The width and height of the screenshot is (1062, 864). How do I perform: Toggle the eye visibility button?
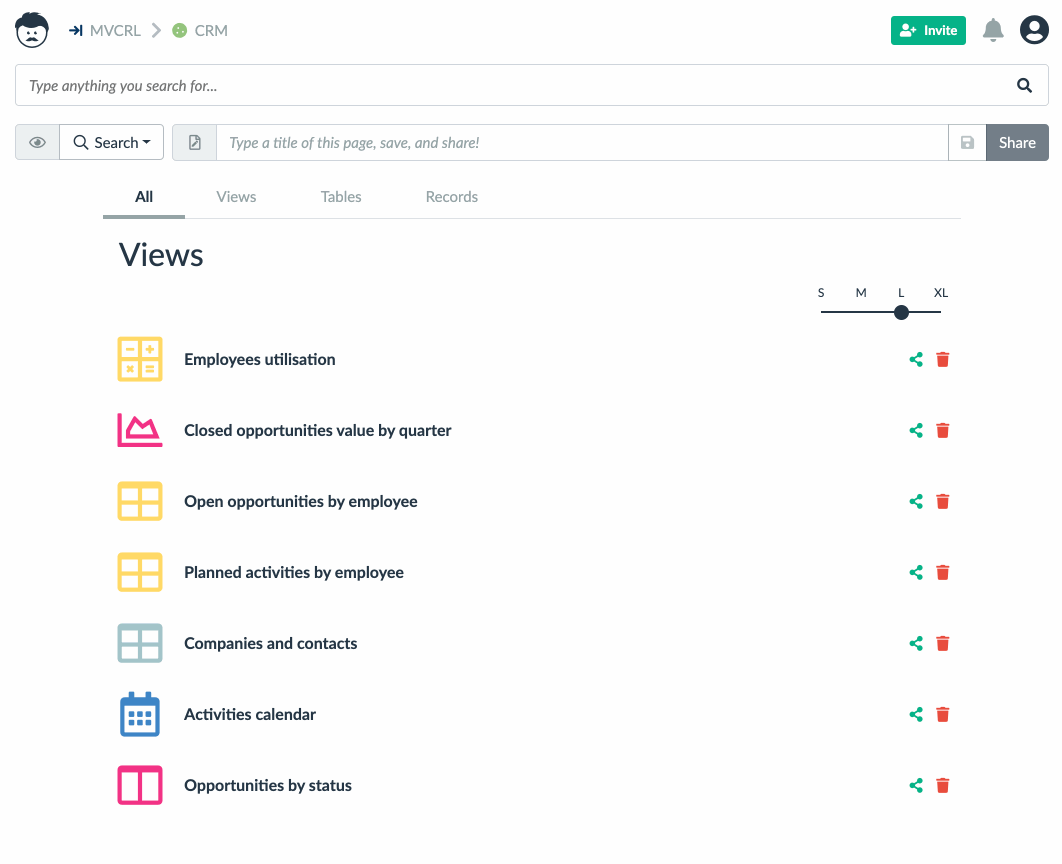37,142
